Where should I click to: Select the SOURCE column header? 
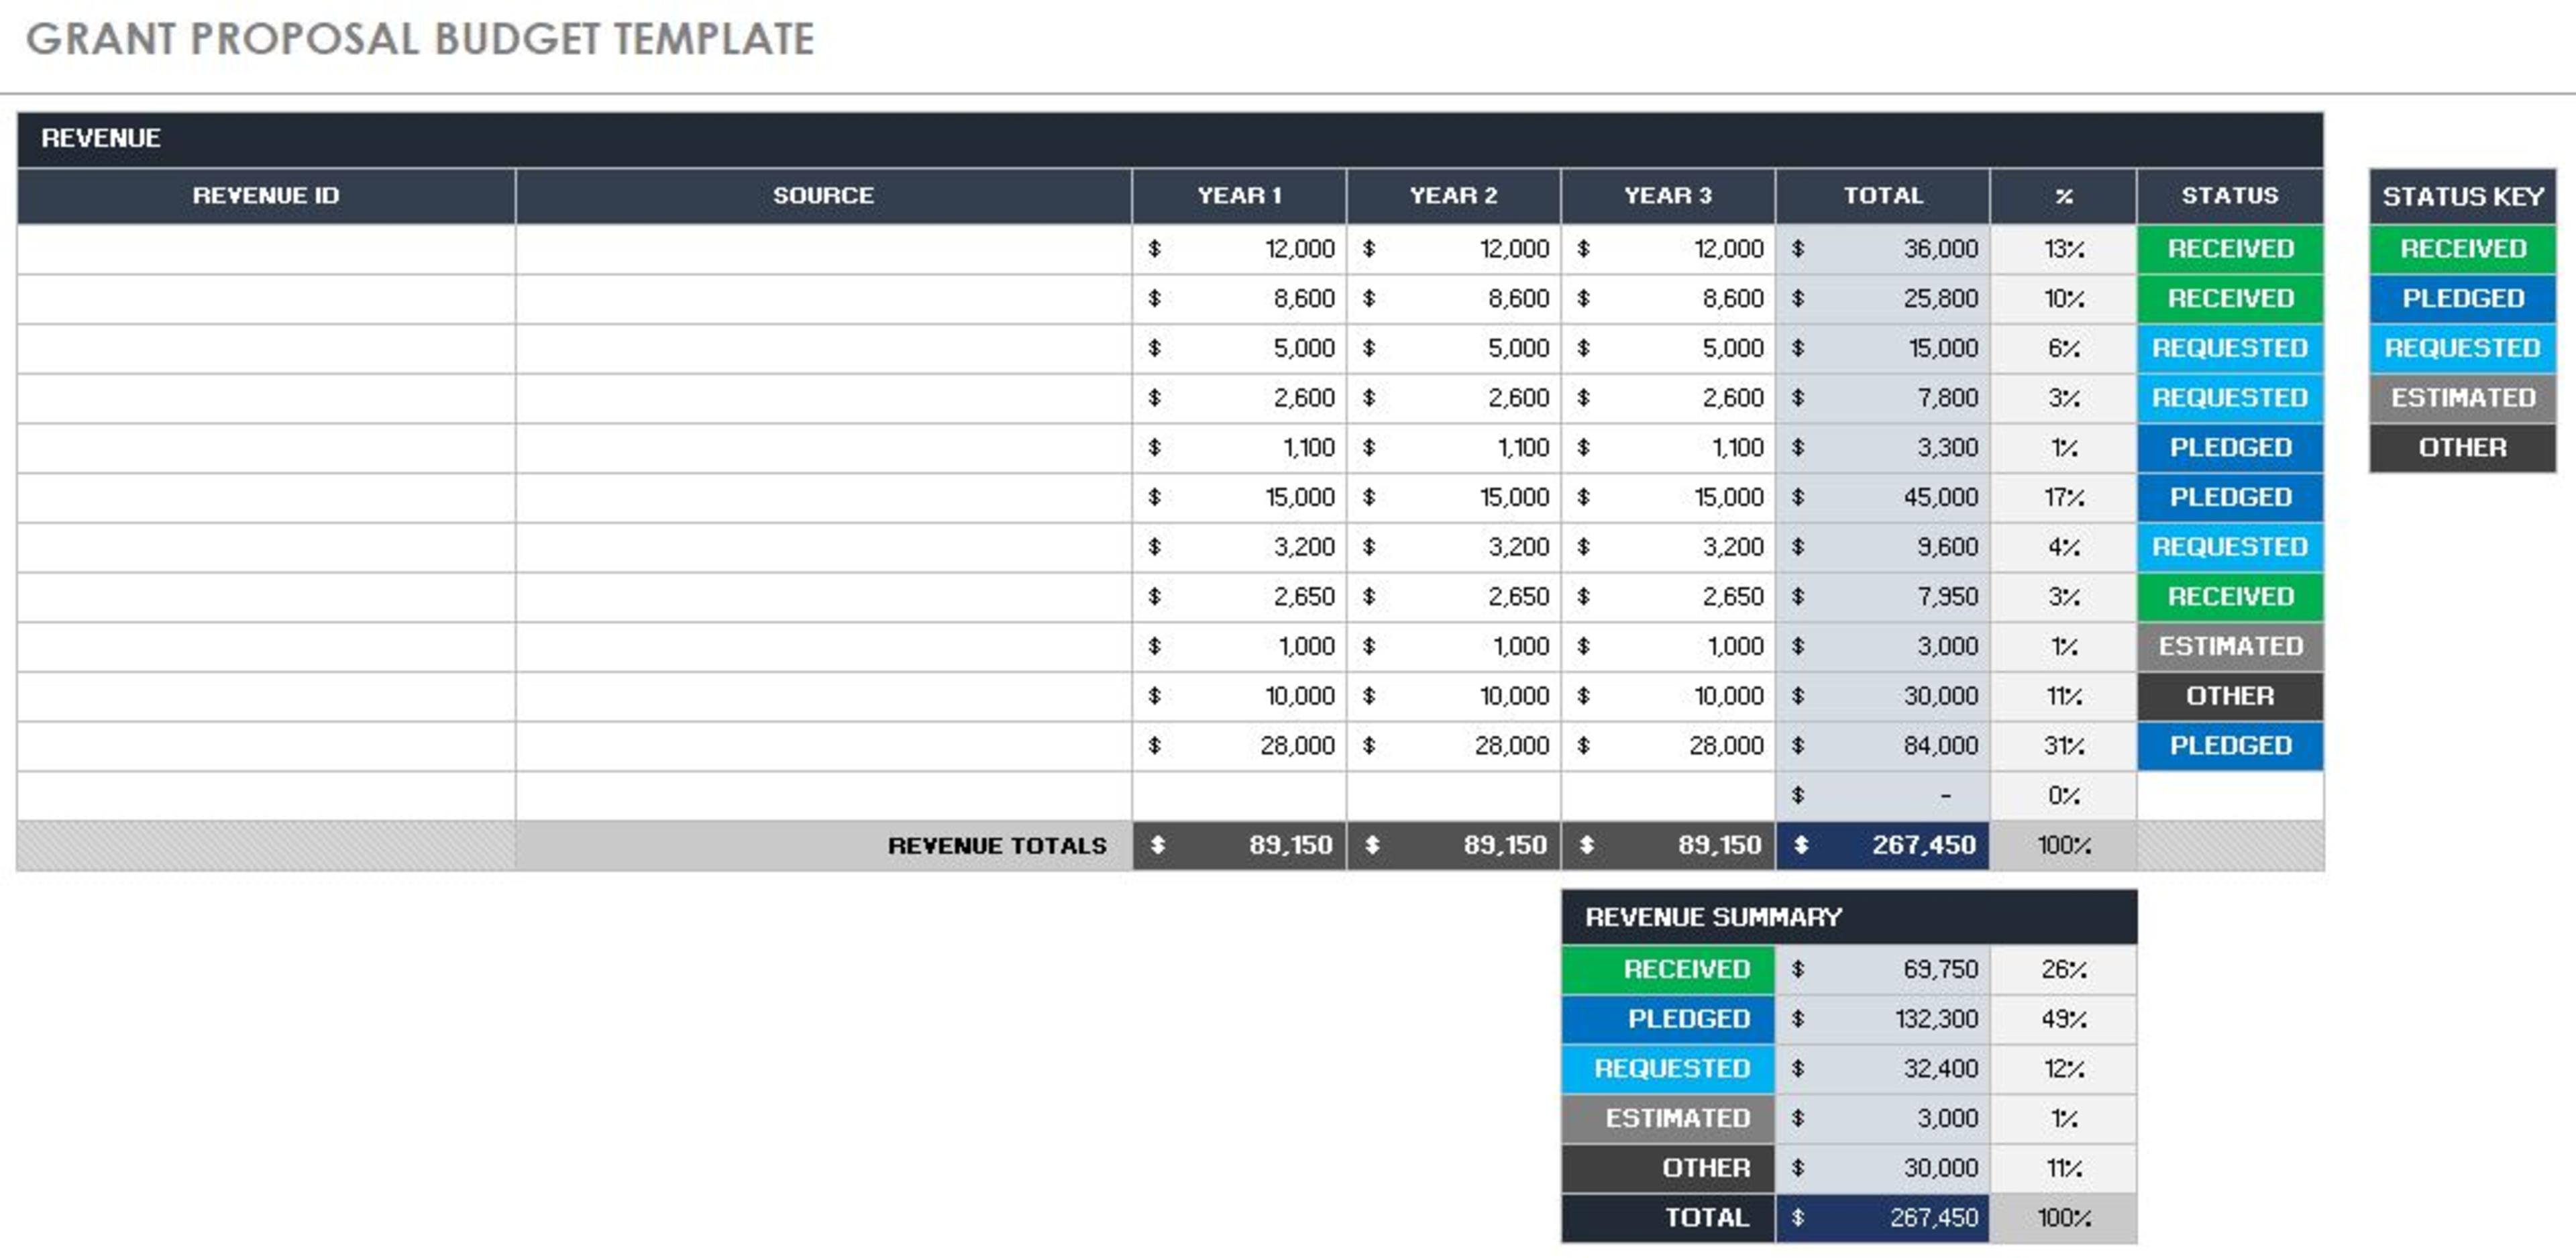click(x=823, y=196)
